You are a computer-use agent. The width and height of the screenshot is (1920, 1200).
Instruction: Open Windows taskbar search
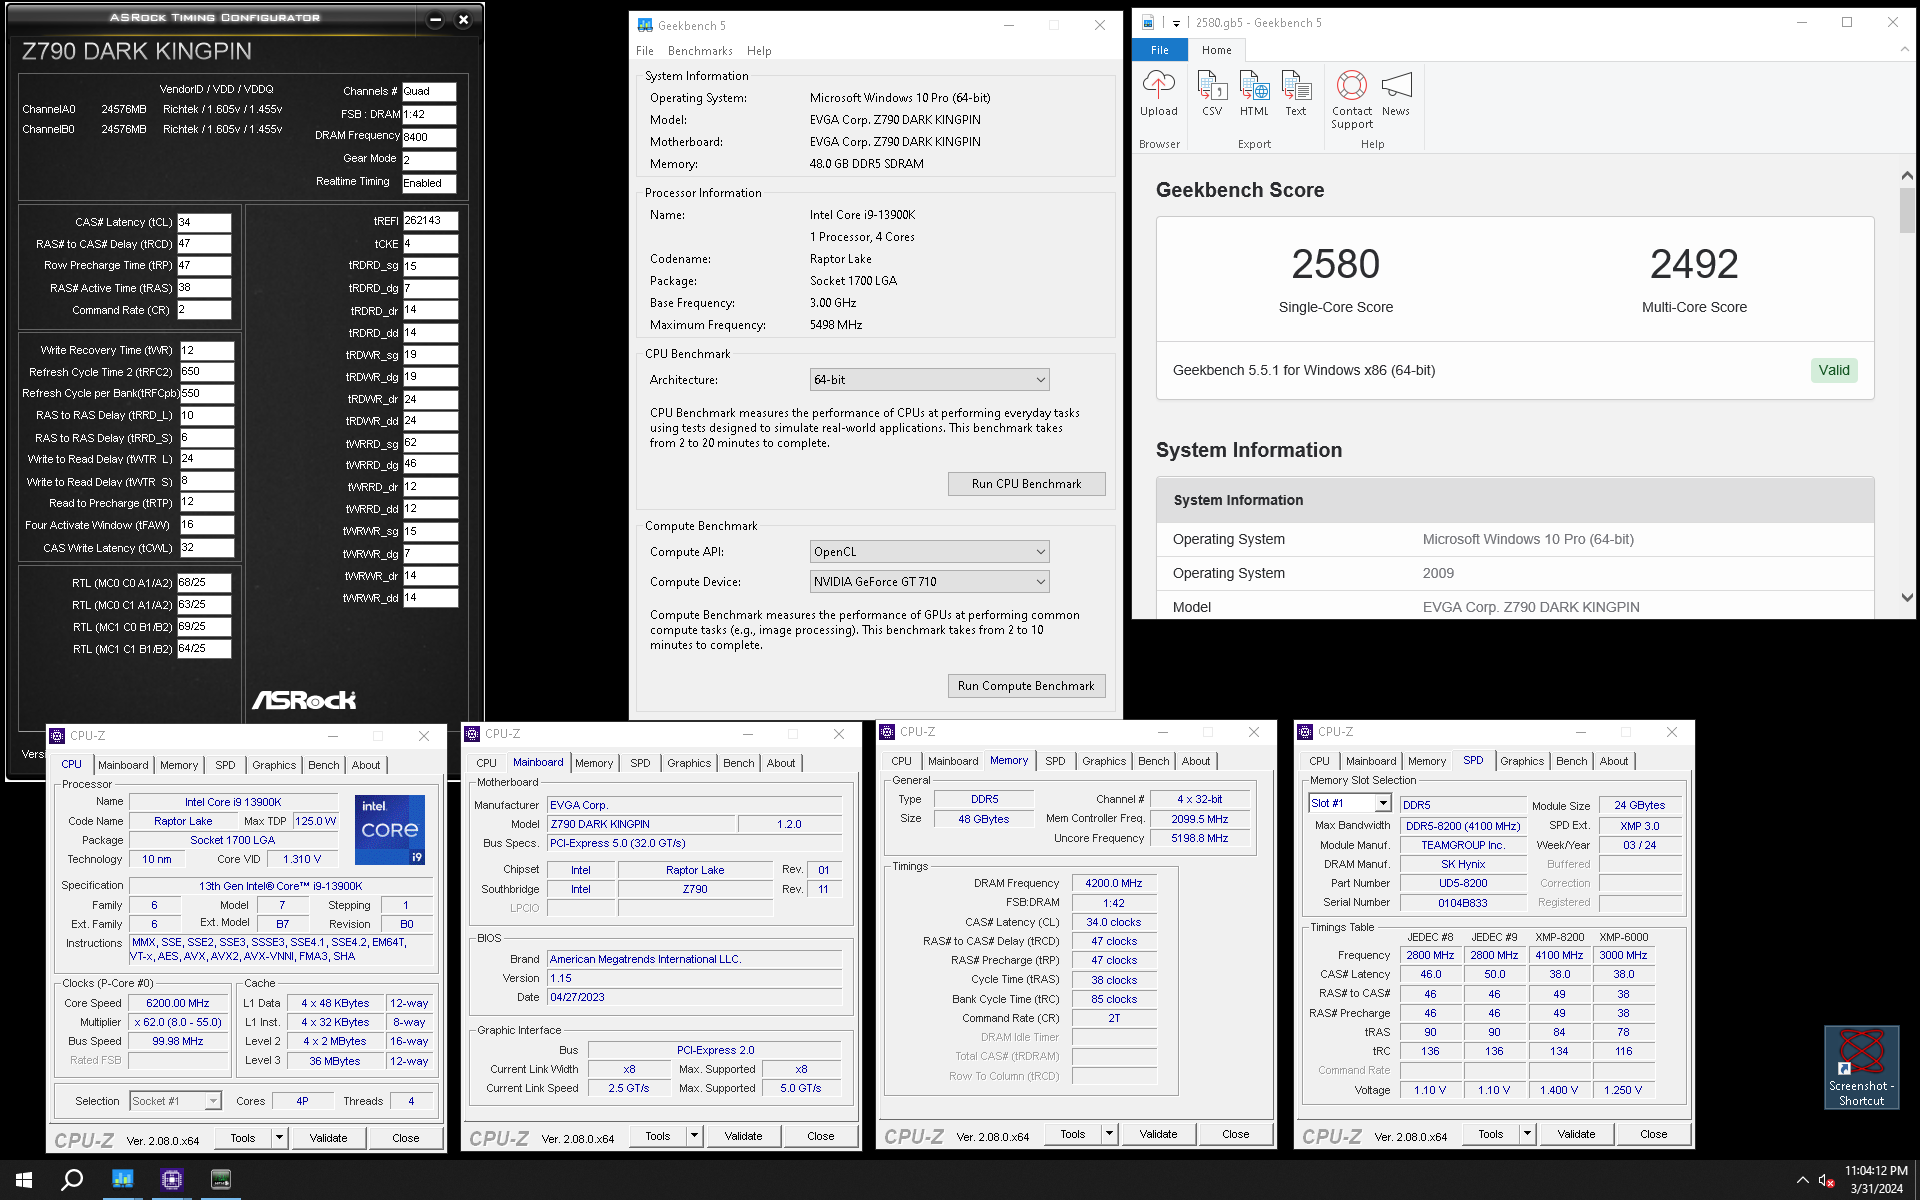tap(72, 1180)
